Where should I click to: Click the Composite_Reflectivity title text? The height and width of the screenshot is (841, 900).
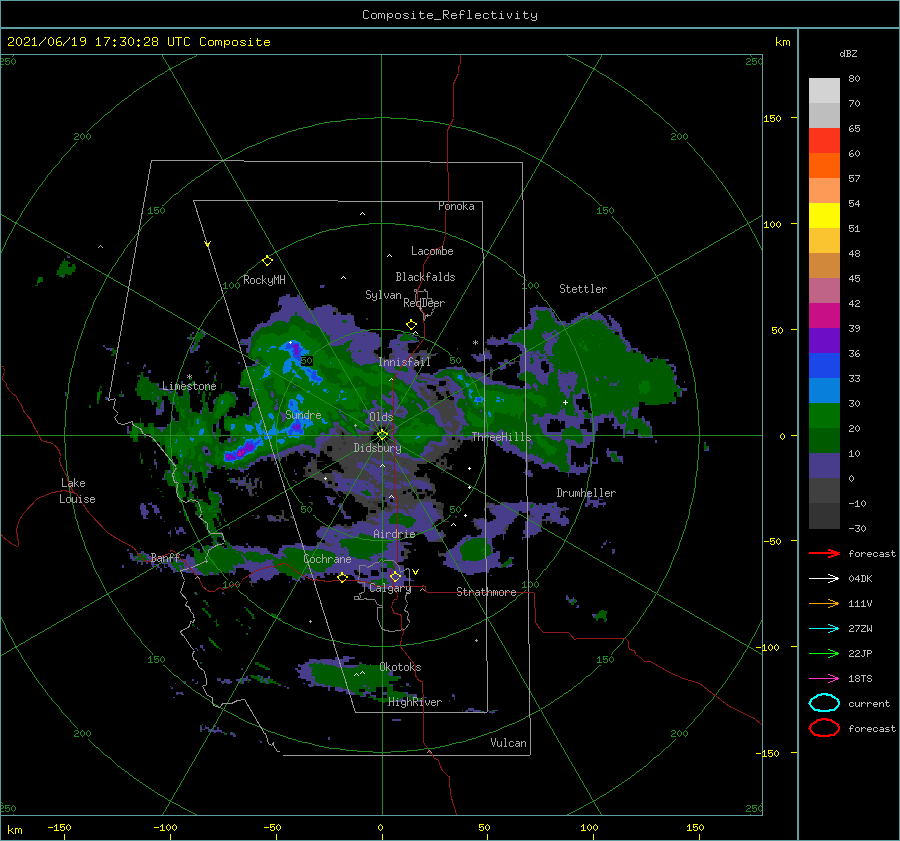coord(450,15)
